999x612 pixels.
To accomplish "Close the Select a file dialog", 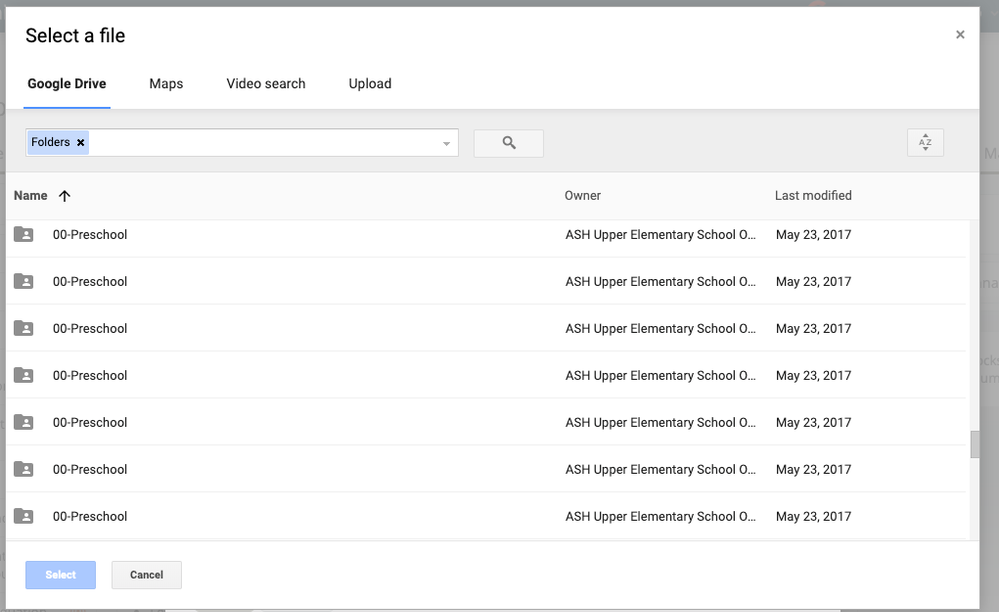I will [x=960, y=35].
